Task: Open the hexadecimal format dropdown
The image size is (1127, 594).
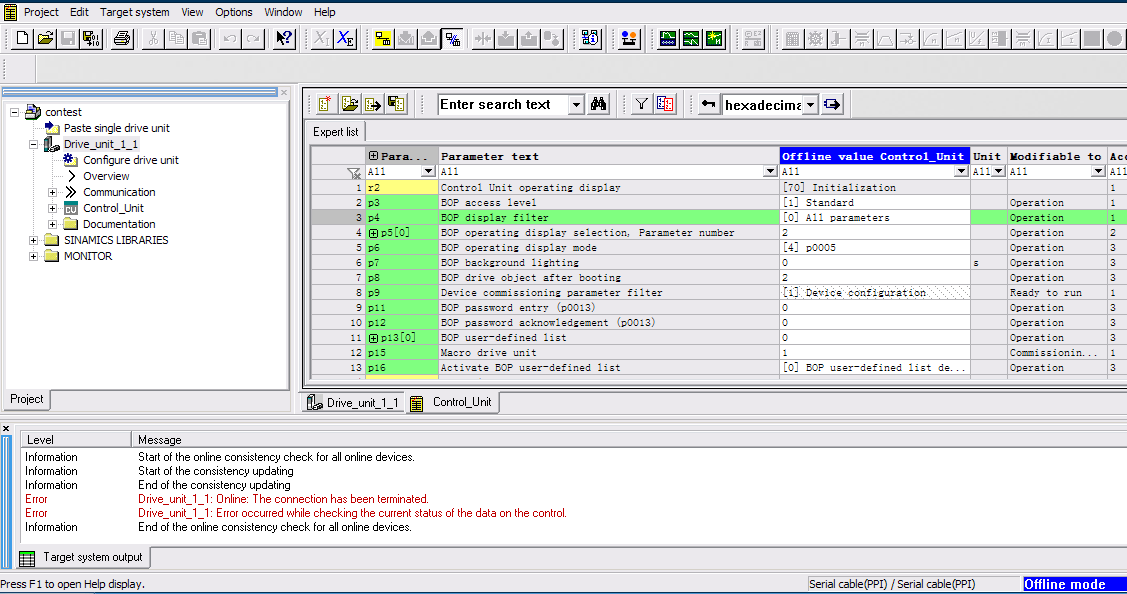Action: 810,105
